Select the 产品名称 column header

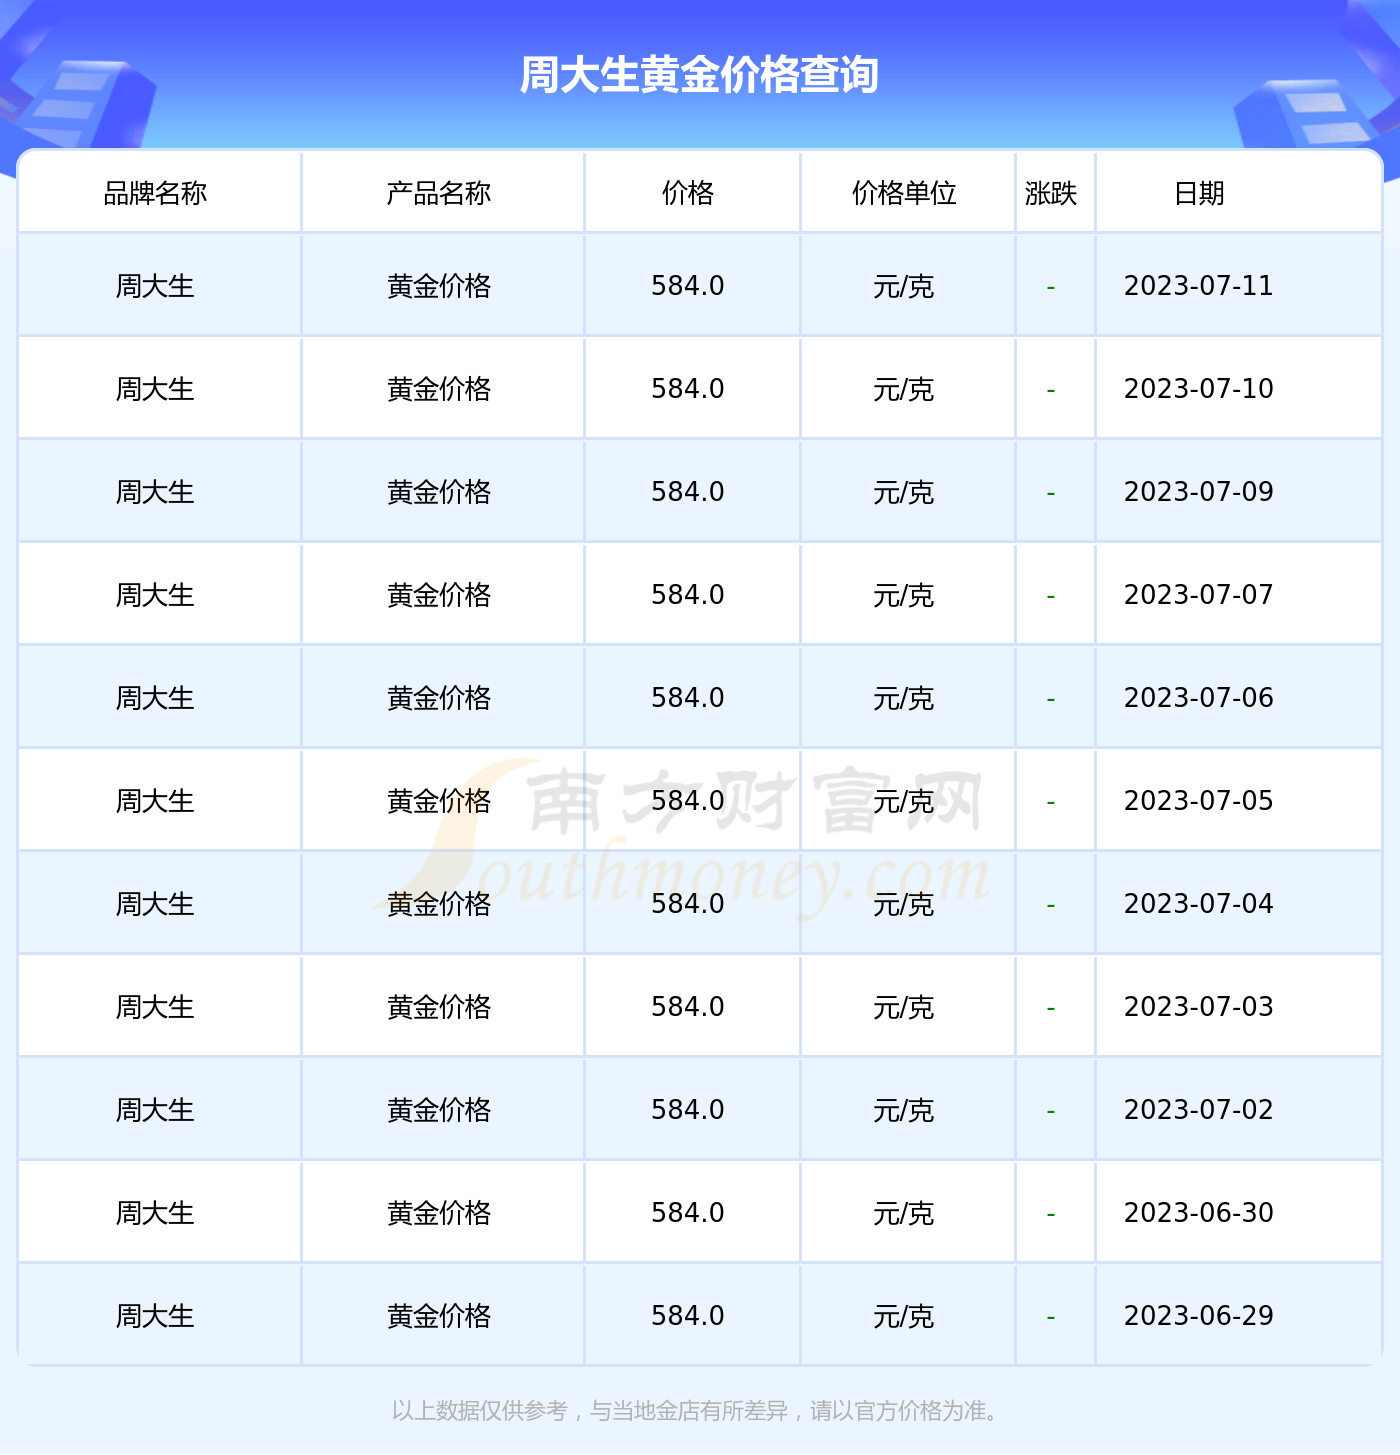point(439,193)
